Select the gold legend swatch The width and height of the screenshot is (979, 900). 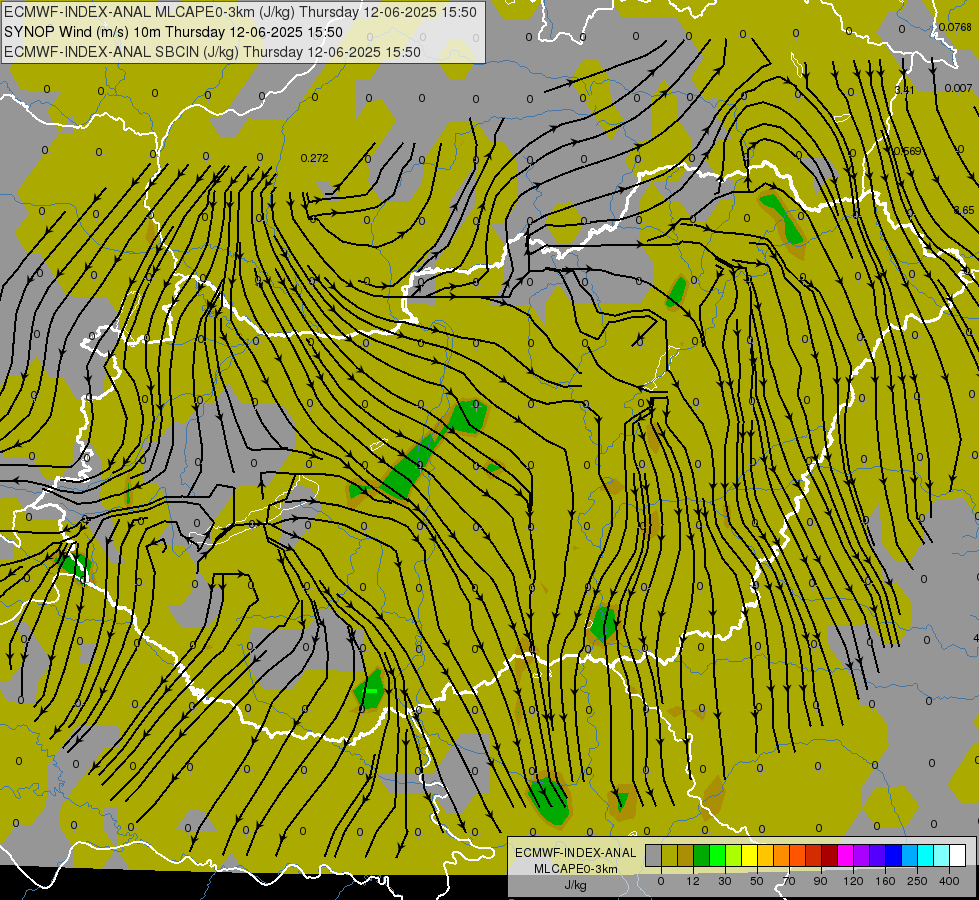pyautogui.click(x=765, y=856)
